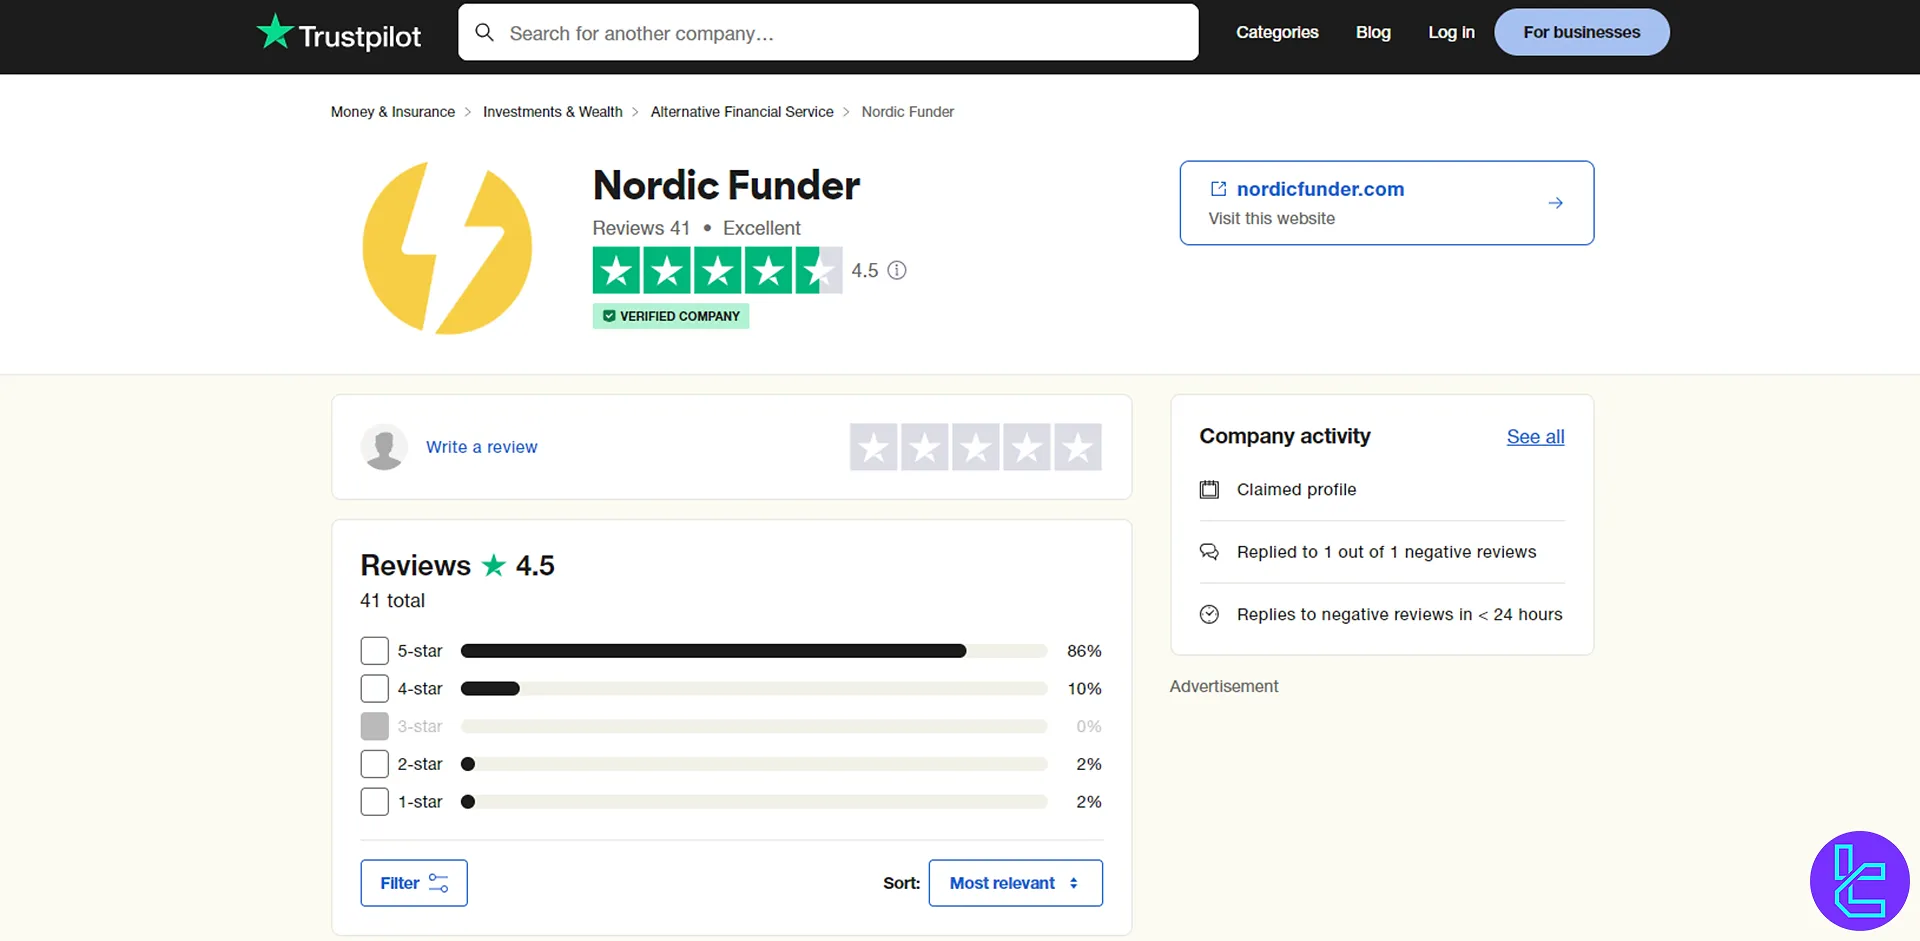Screen dimensions: 1920x941
Task: Click the Trustpilot logo
Action: click(x=338, y=32)
